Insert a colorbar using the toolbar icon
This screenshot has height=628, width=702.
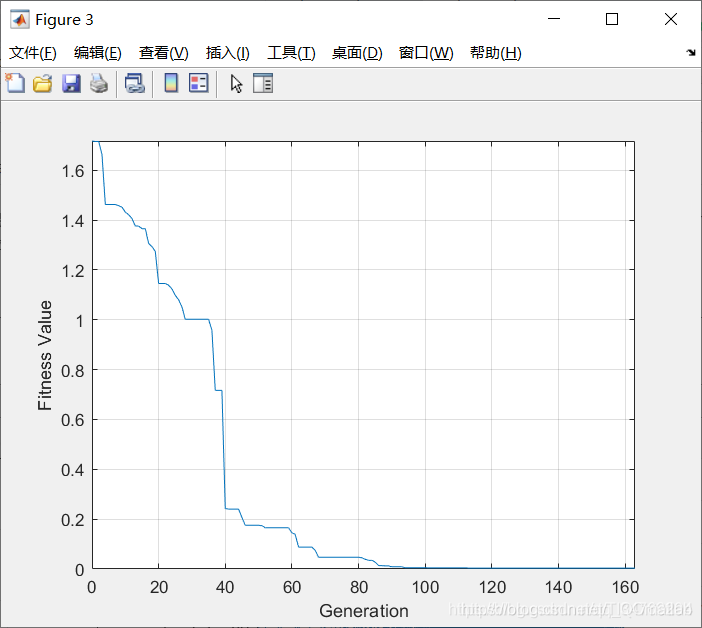pos(171,83)
